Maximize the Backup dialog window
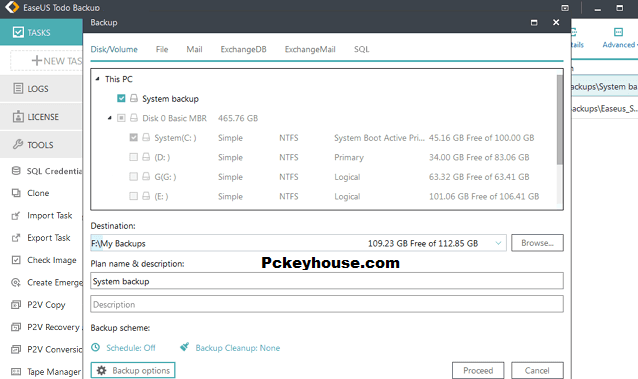Image resolution: width=638 pixels, height=379 pixels. 534,22
